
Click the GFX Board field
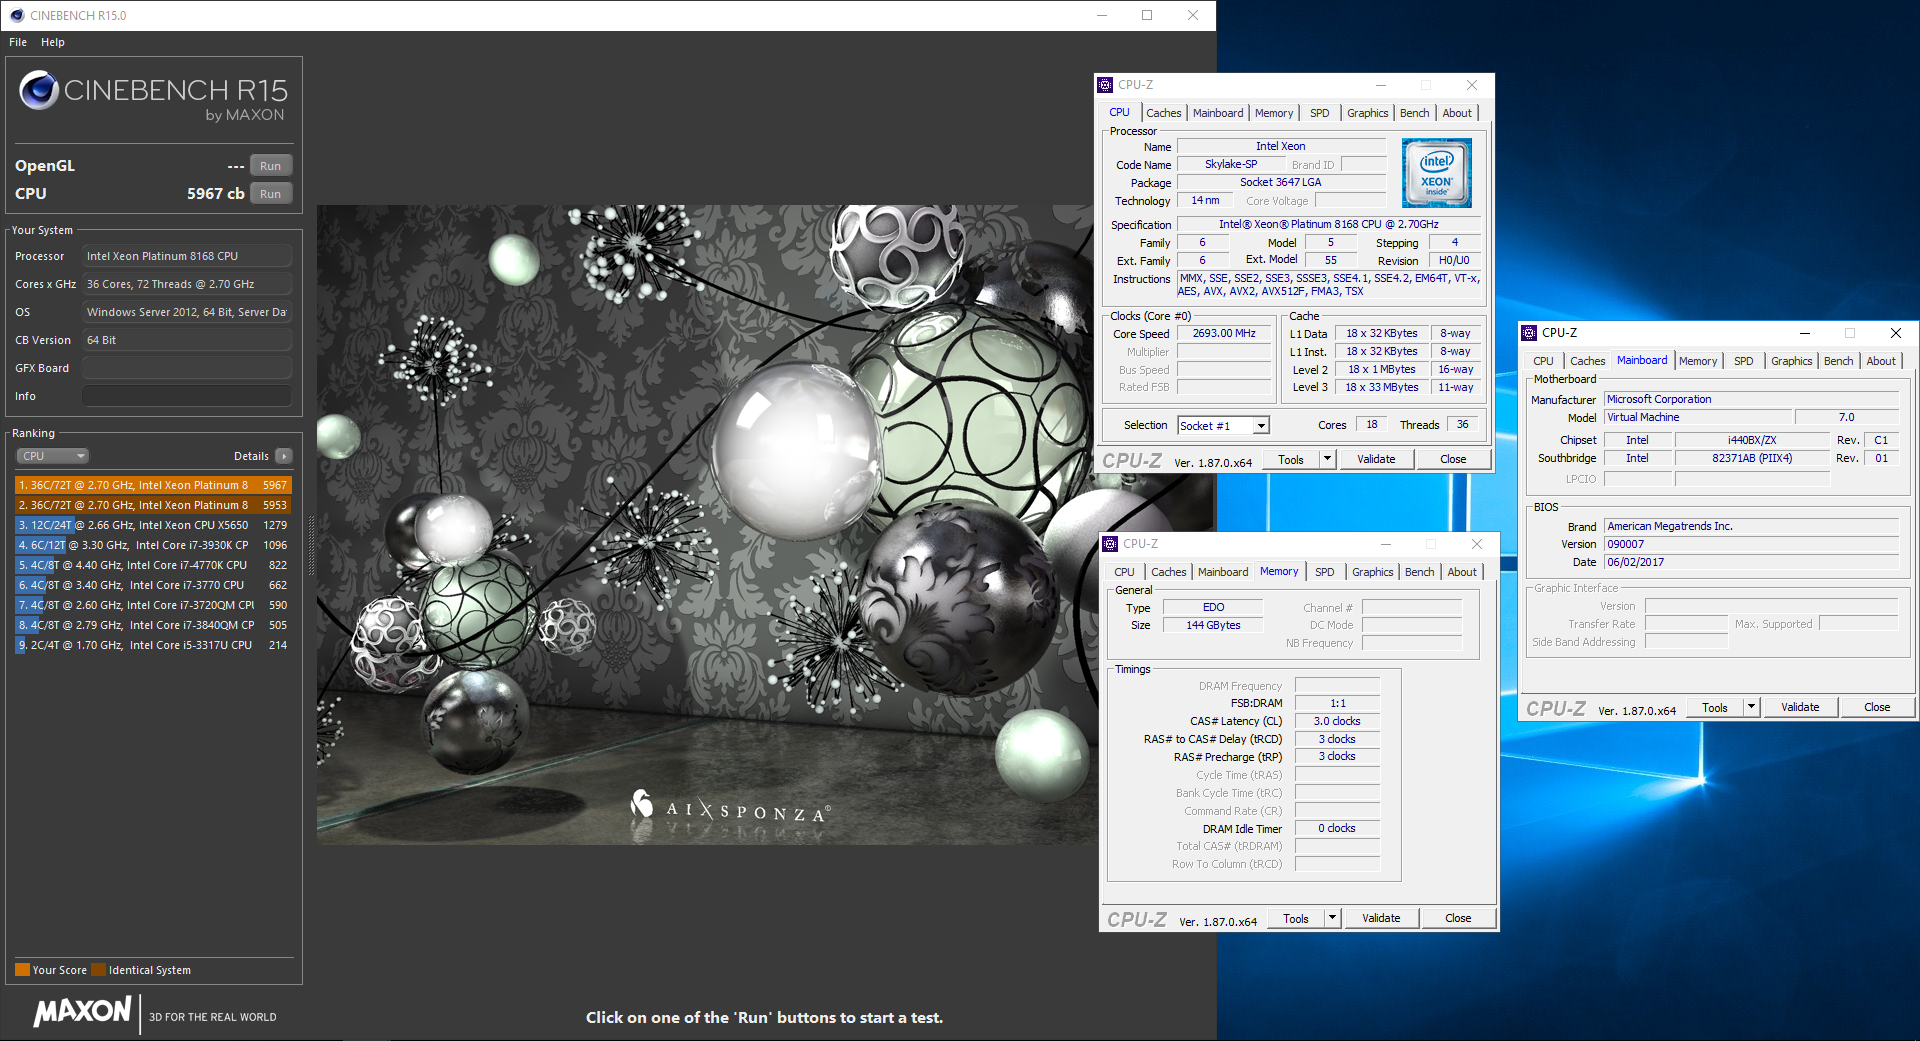[187, 368]
